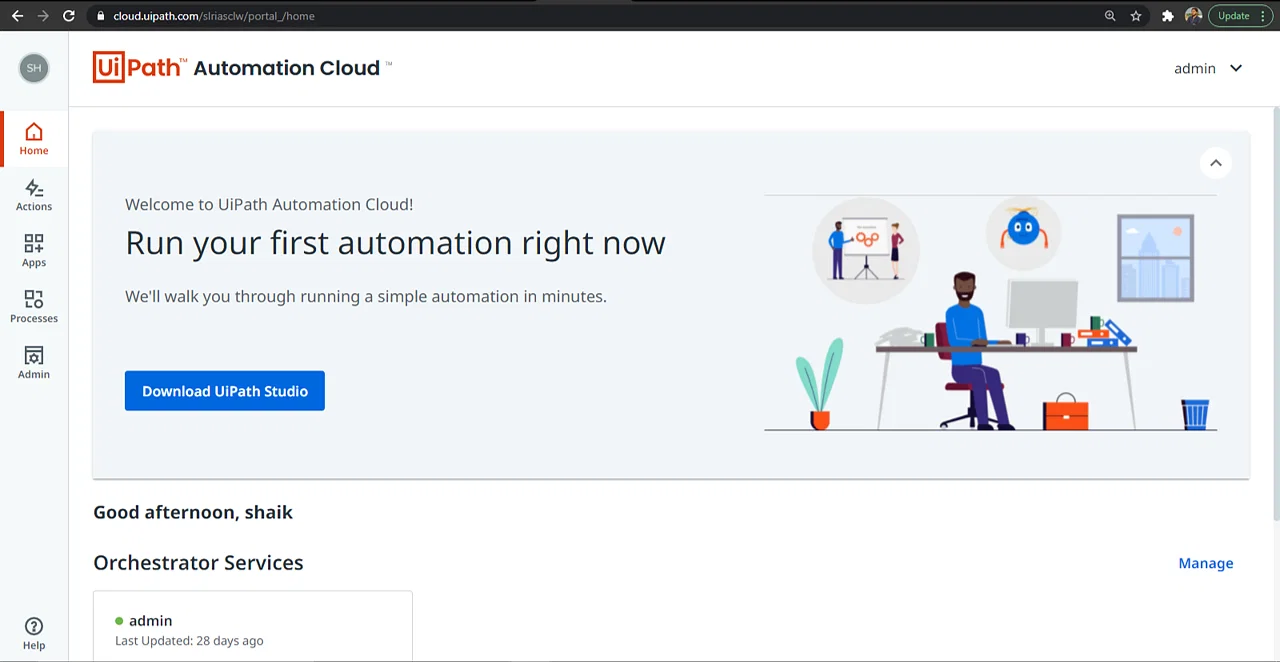Image resolution: width=1280 pixels, height=662 pixels.
Task: Open the admin account dropdown
Action: pyautogui.click(x=1209, y=68)
